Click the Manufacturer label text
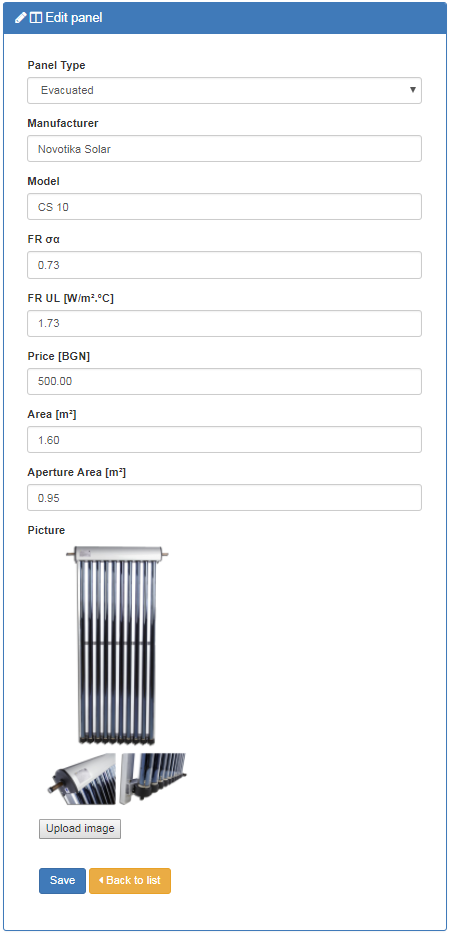This screenshot has width=451, height=936. [x=63, y=124]
